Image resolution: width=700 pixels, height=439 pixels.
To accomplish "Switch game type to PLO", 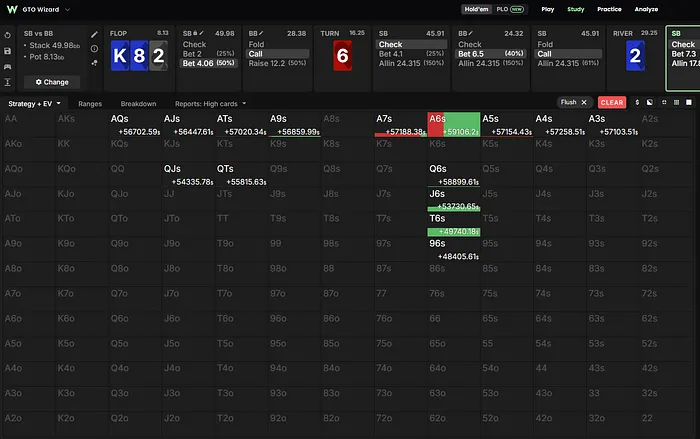I will click(510, 9).
